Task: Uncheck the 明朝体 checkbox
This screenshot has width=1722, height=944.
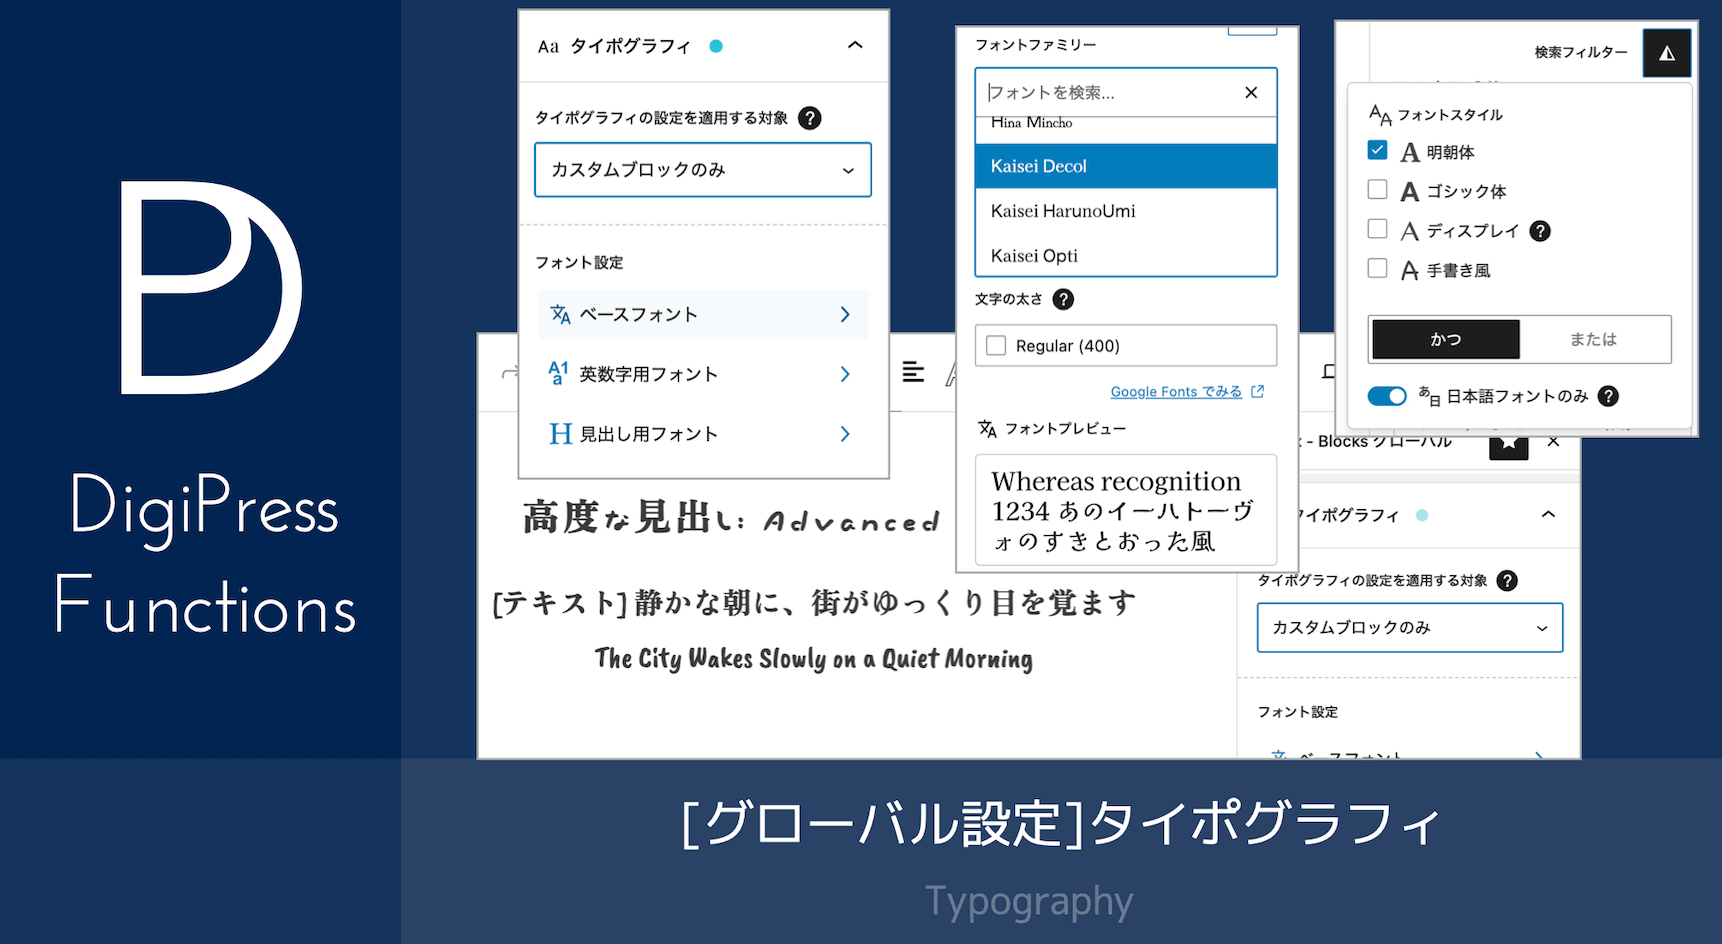Action: (x=1377, y=150)
